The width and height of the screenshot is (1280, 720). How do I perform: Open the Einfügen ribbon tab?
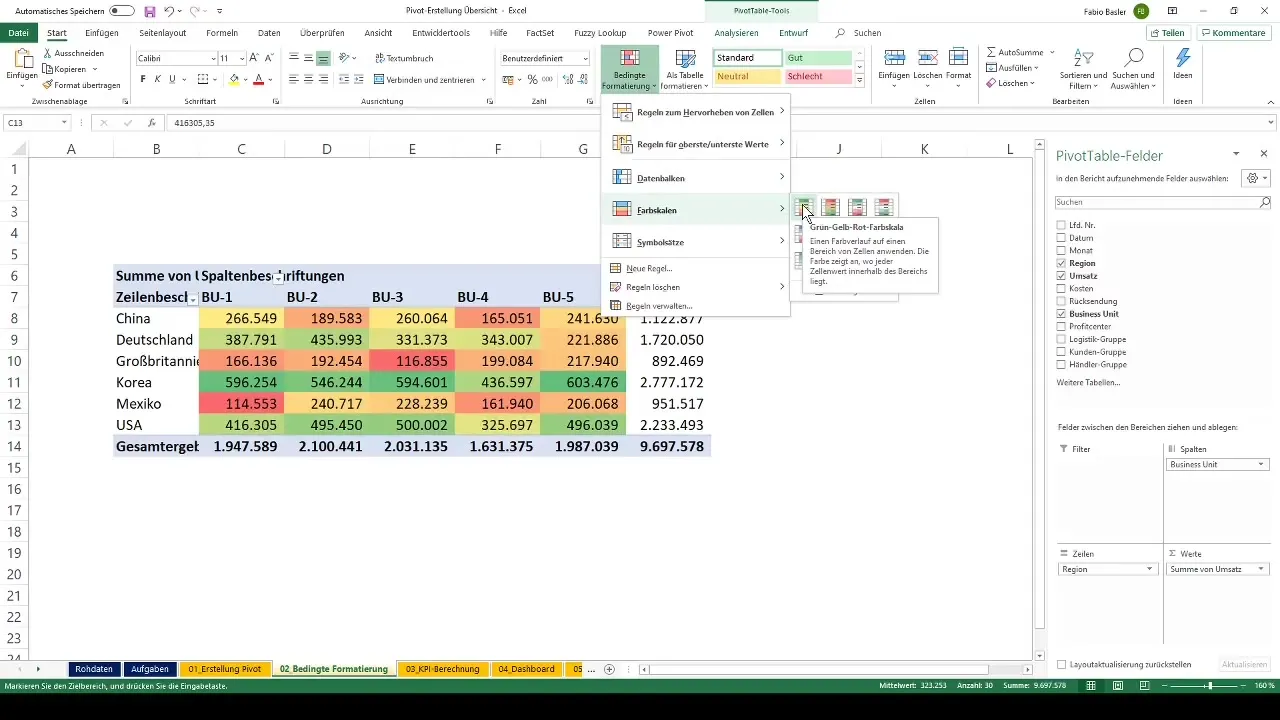pos(102,33)
